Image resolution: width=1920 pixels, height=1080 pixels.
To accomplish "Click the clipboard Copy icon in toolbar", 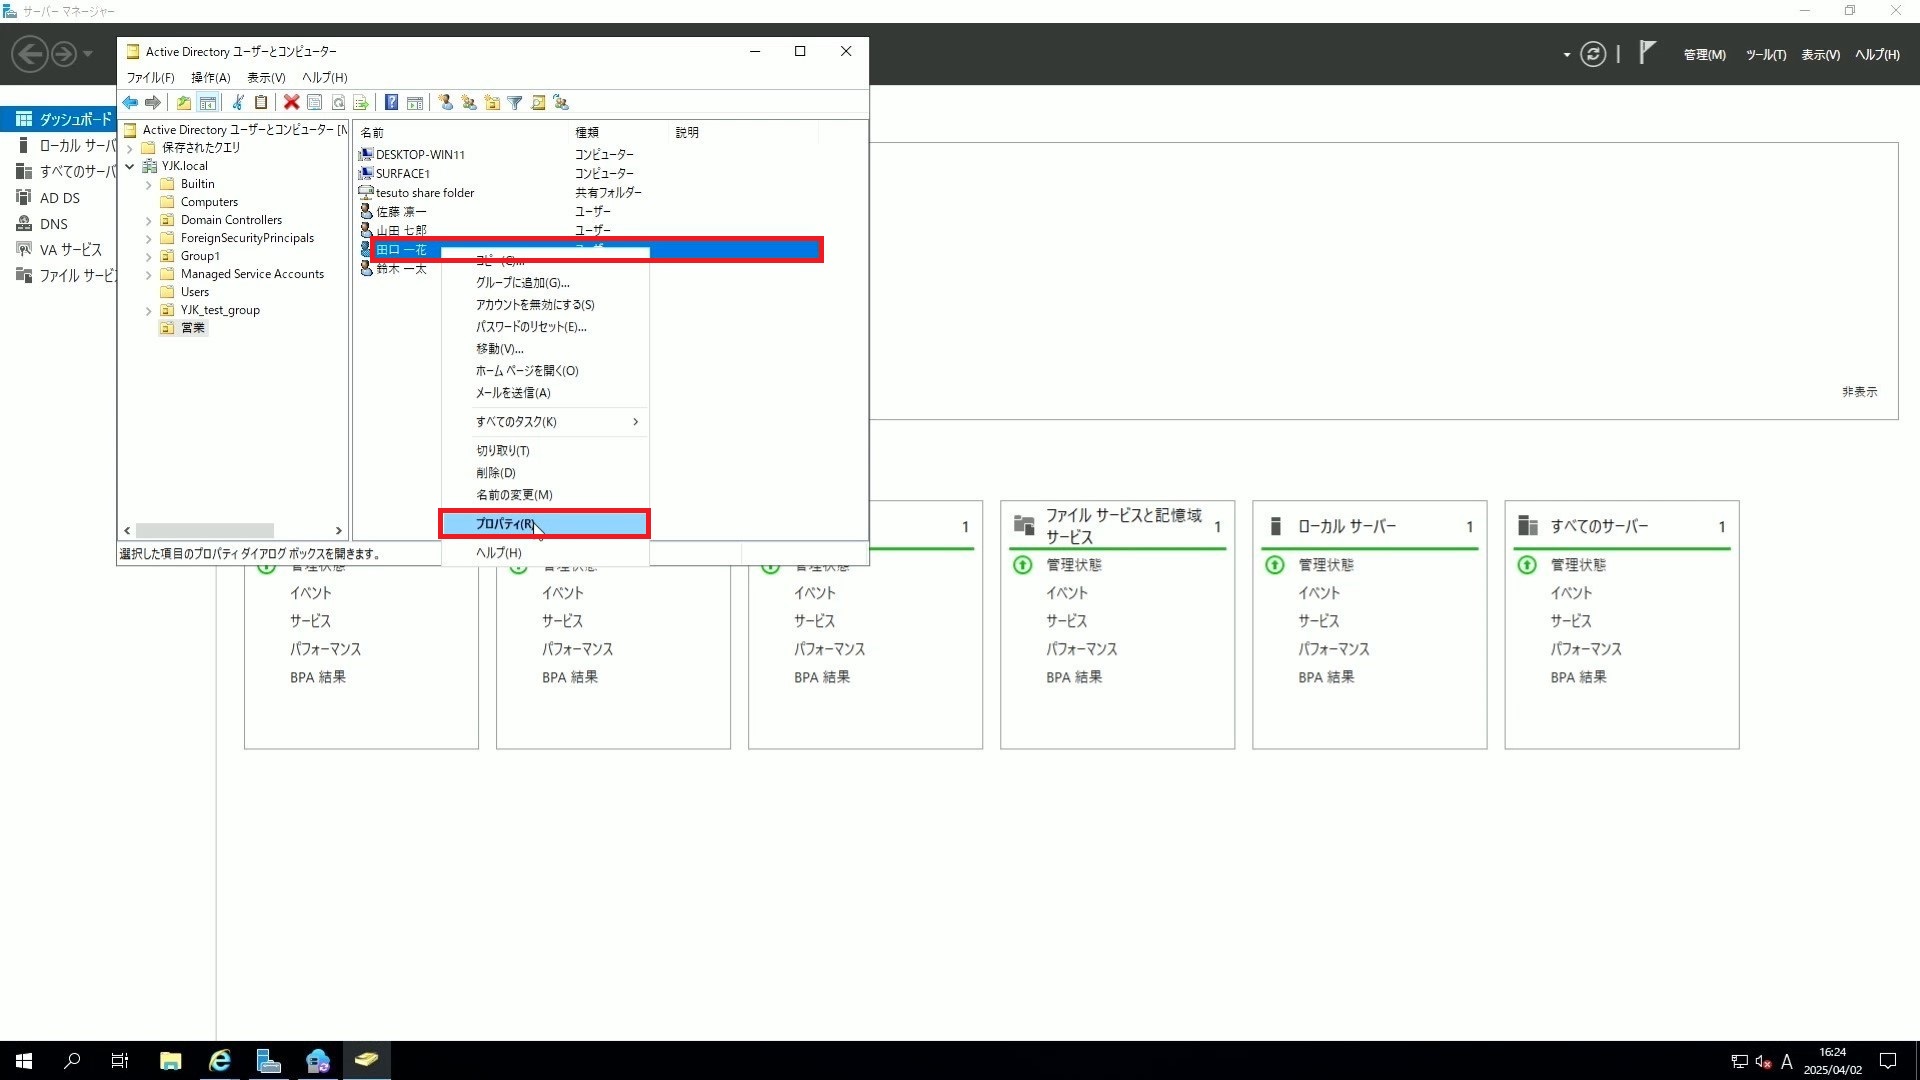I will tap(261, 103).
